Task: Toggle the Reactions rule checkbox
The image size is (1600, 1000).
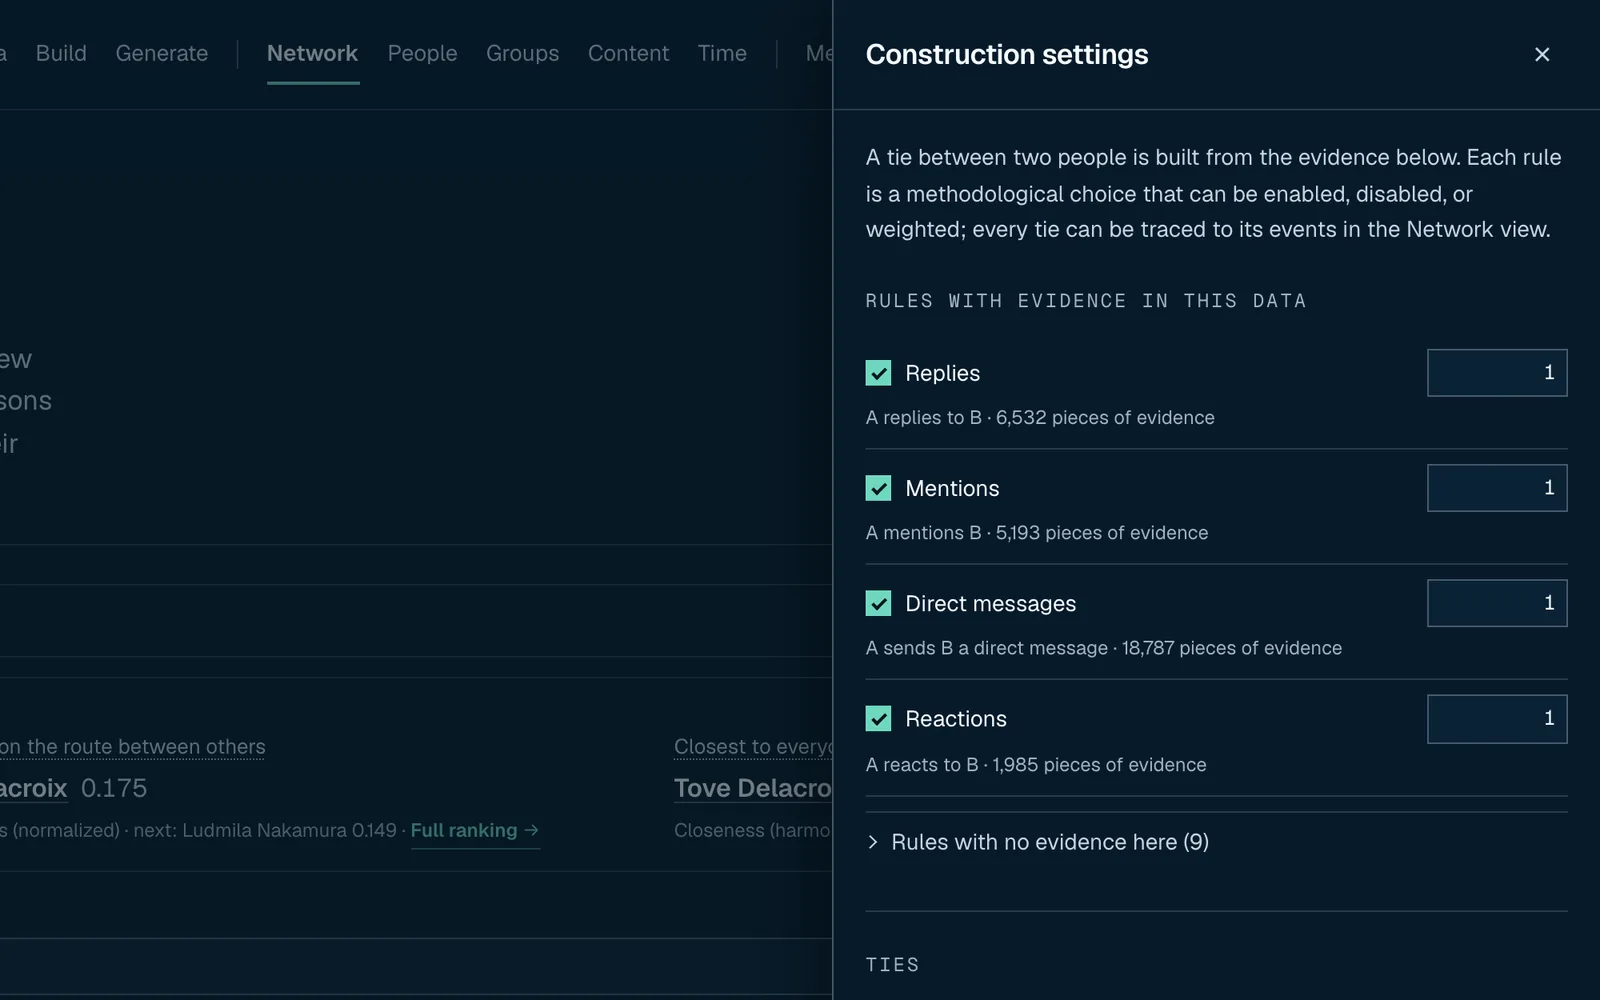Action: 878,719
